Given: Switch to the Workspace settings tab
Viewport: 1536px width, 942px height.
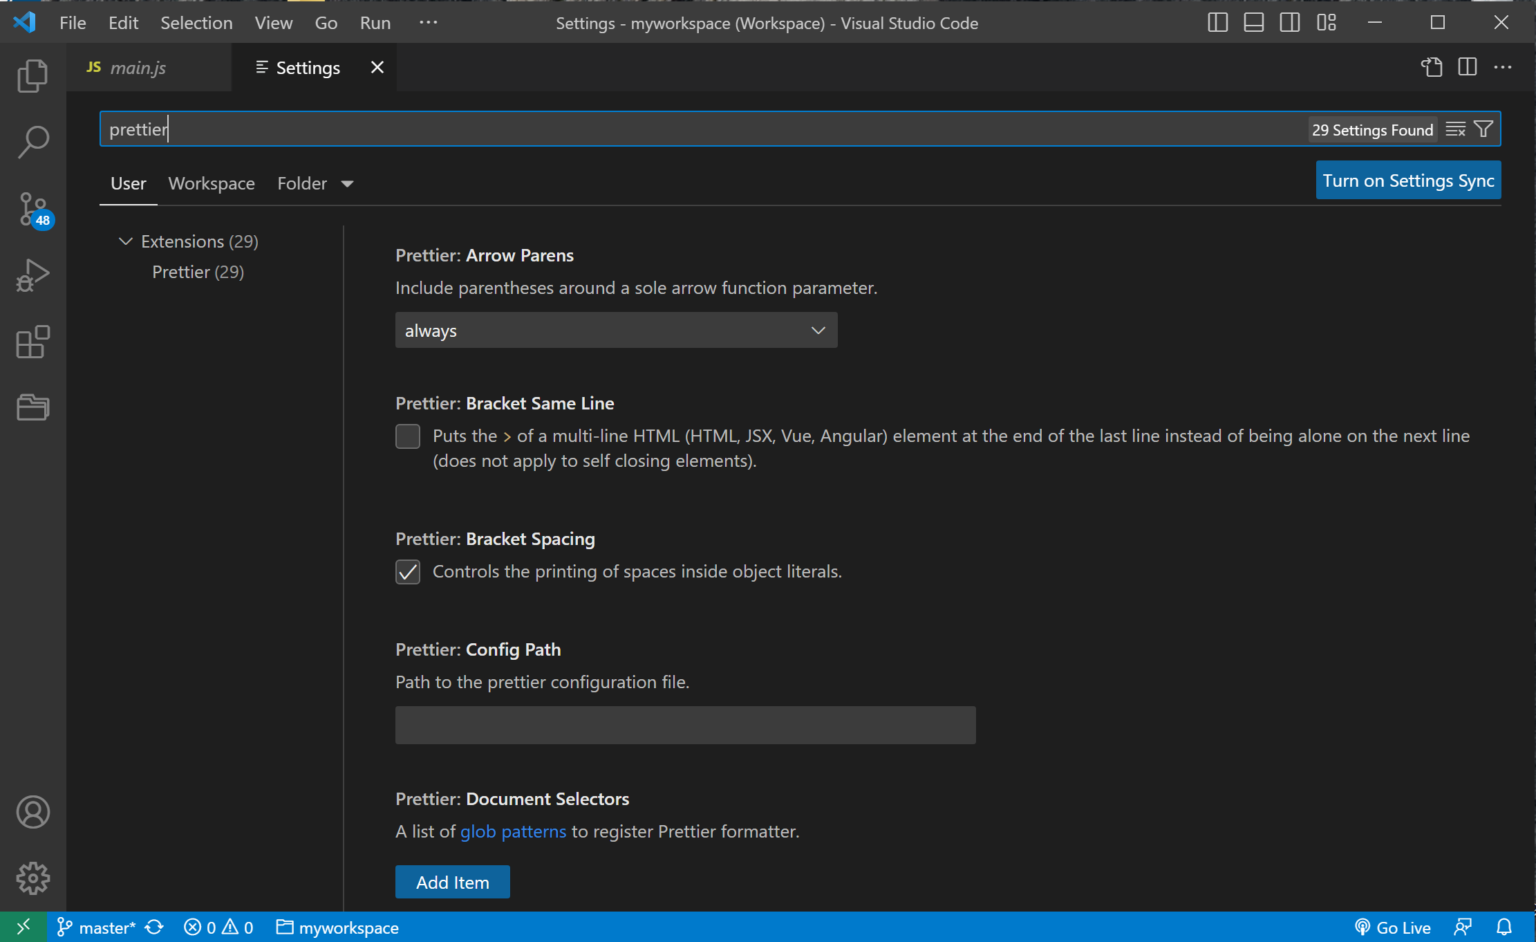Looking at the screenshot, I should tap(211, 183).
